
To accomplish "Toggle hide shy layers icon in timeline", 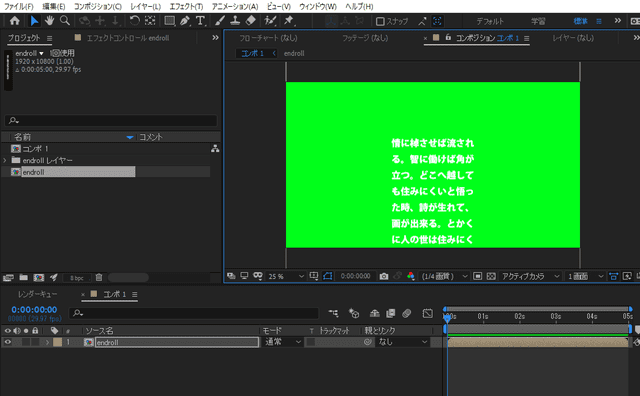I will pyautogui.click(x=374, y=313).
